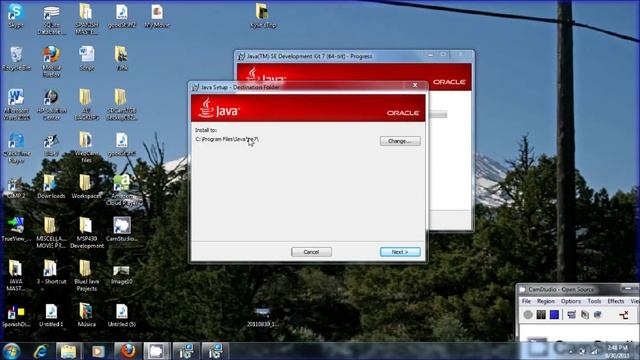
Task: Click the Change... destination folder button
Action: tap(400, 141)
